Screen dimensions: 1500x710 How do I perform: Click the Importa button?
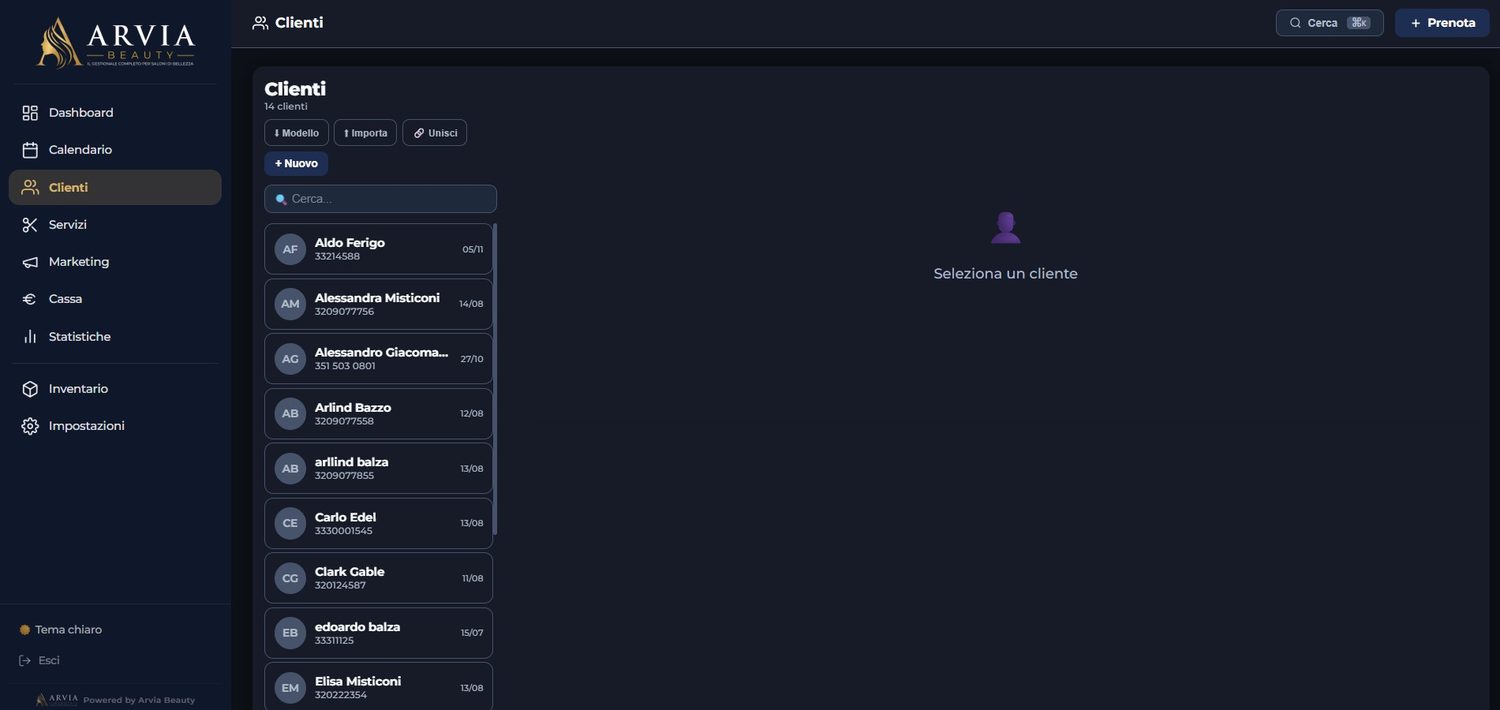tap(365, 133)
